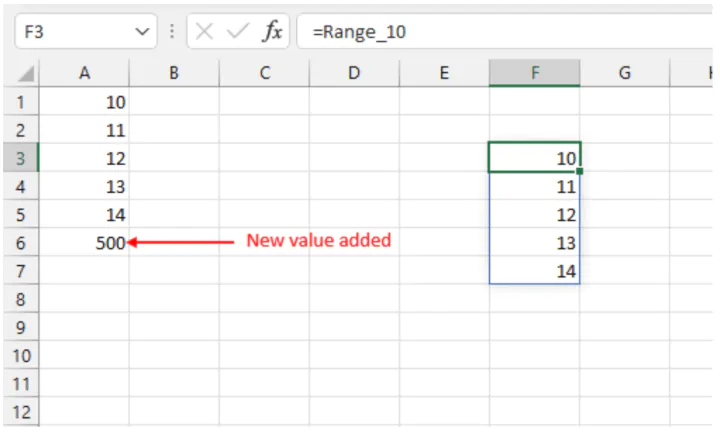Click cell F6 with value 13
Screen dimensions: 720x433
coord(534,242)
